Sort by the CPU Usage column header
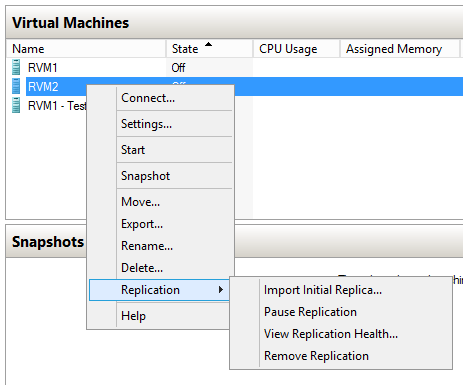This screenshot has width=463, height=385. (296, 49)
